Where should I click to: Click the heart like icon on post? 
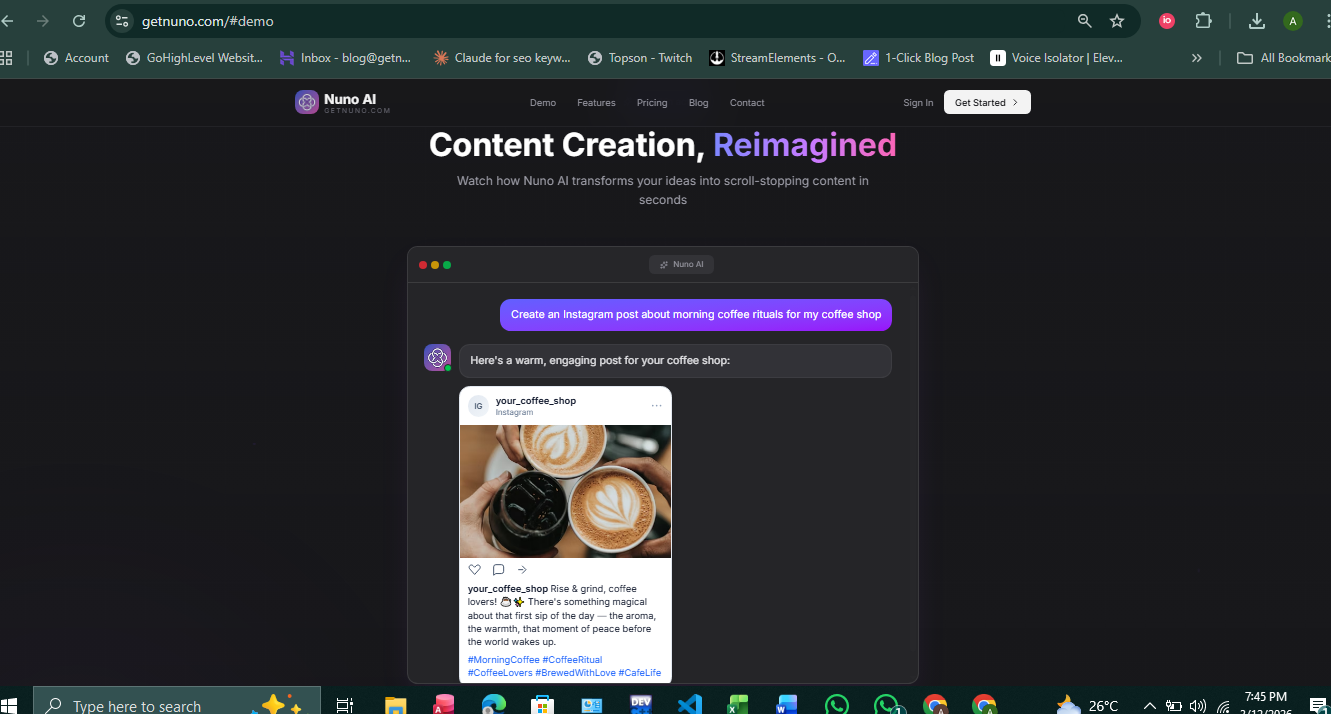475,570
